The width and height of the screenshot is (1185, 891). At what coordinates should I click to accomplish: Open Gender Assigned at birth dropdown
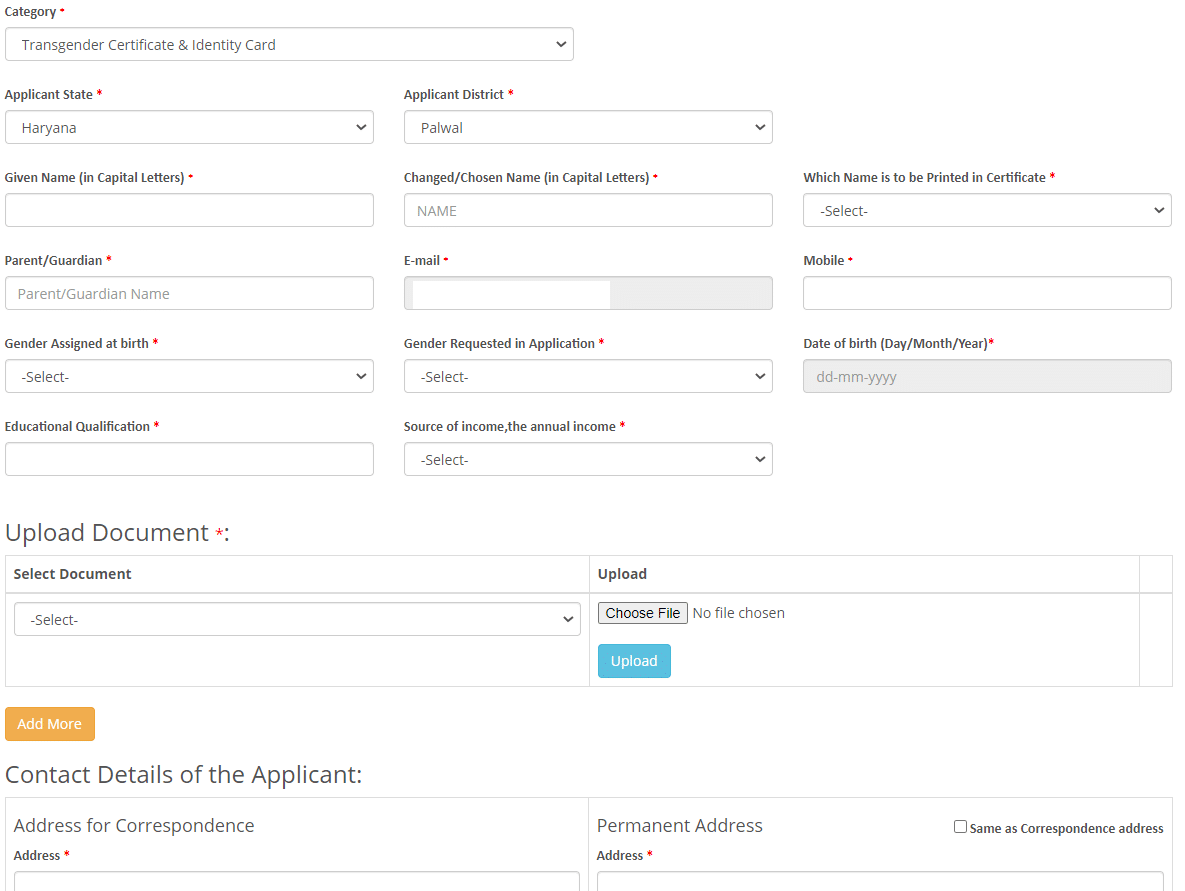189,377
